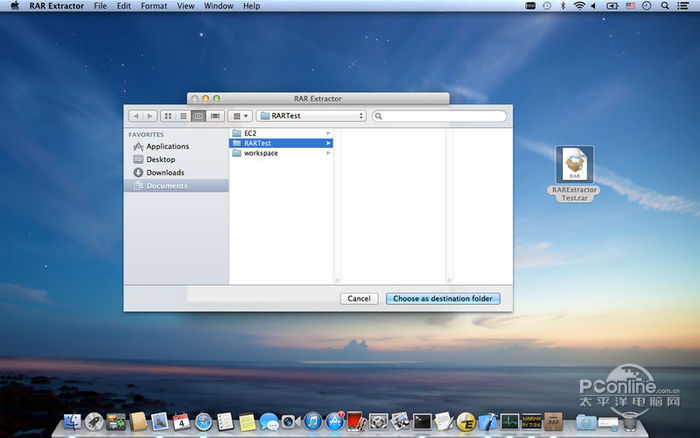Go back using the left arrow button

coord(136,116)
